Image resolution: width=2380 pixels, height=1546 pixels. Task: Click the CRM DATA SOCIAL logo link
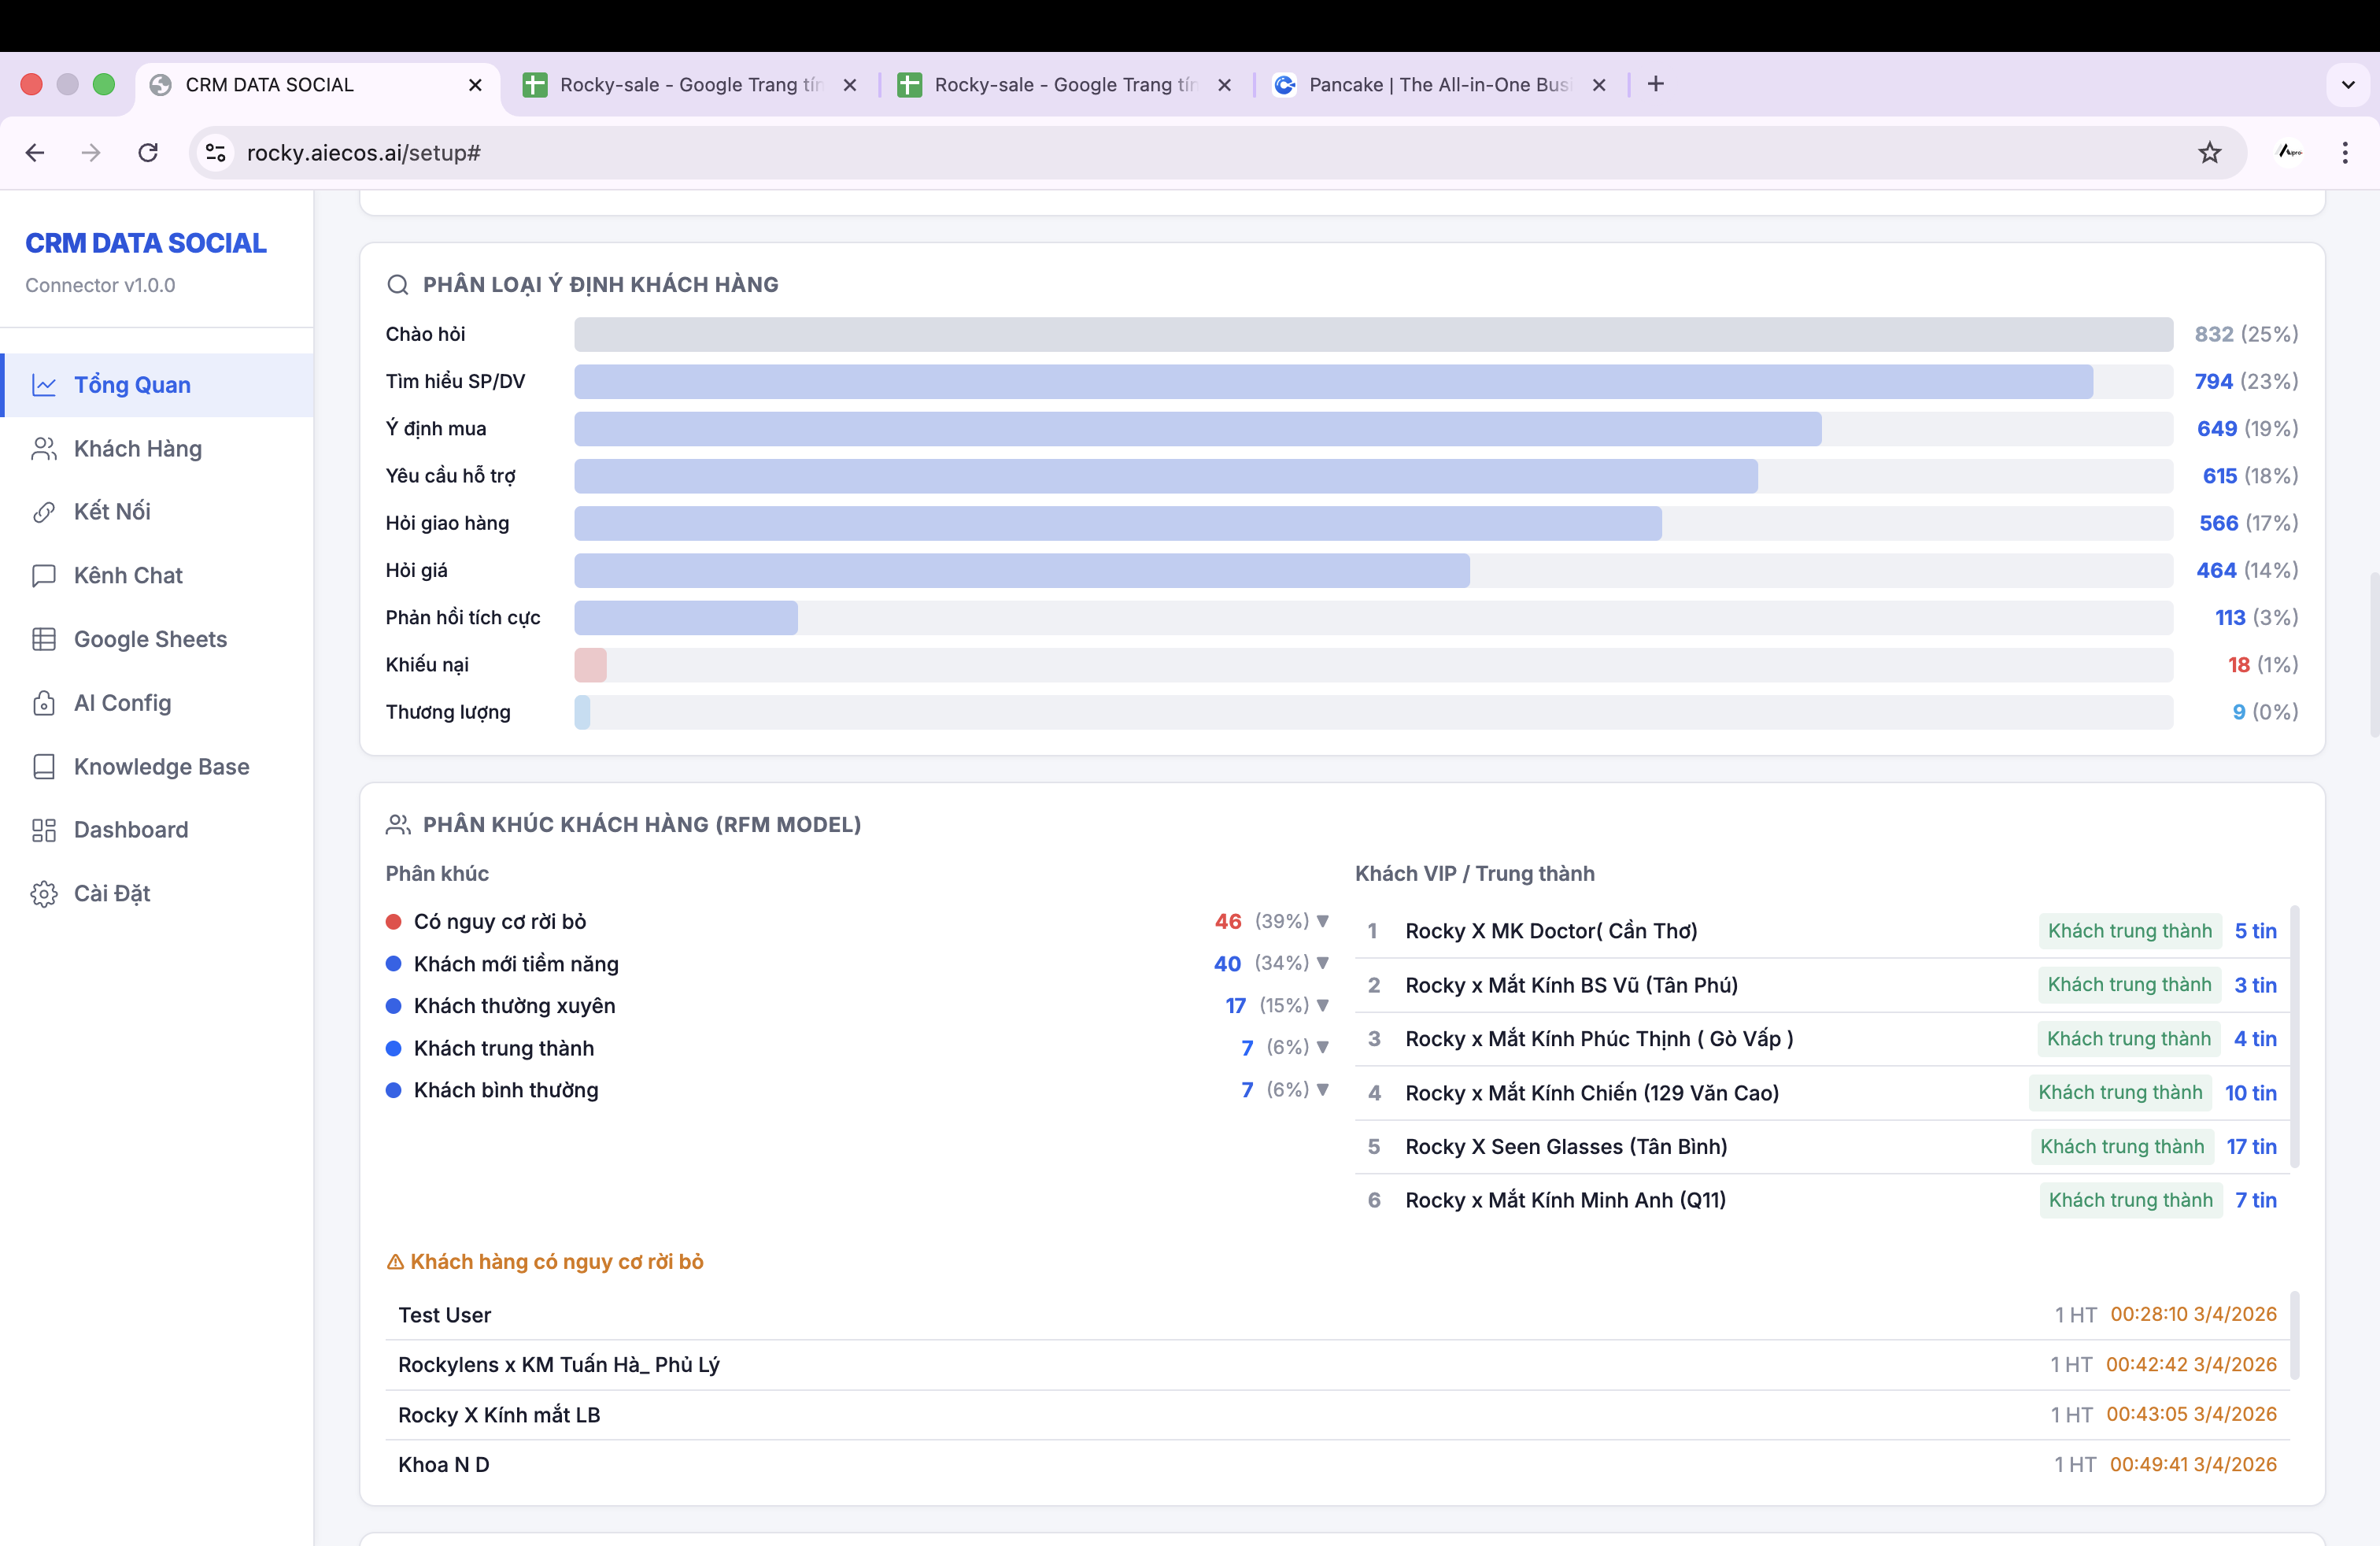click(146, 243)
